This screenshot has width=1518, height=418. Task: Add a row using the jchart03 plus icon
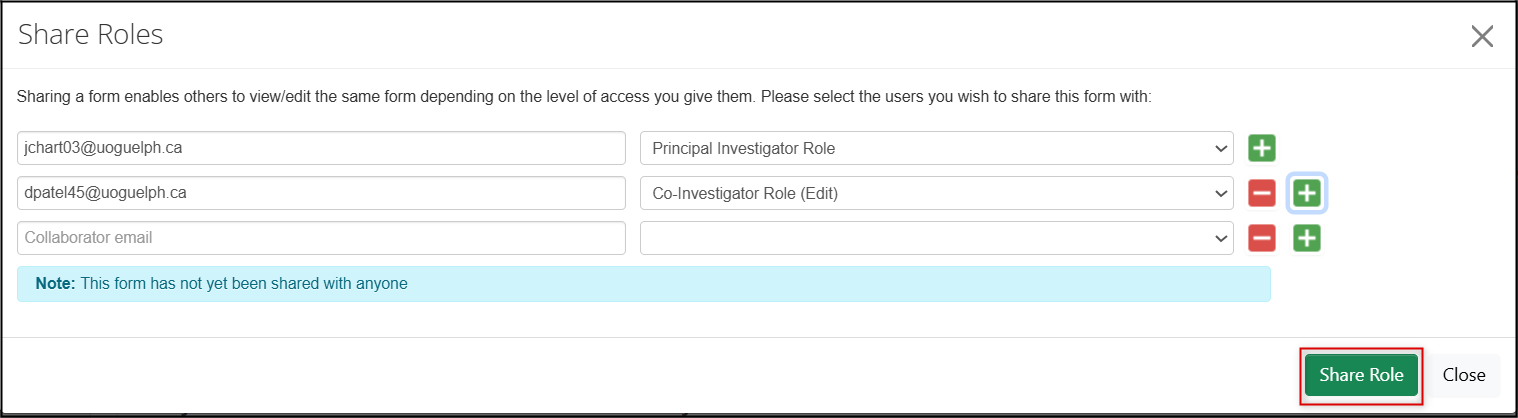[1262, 148]
